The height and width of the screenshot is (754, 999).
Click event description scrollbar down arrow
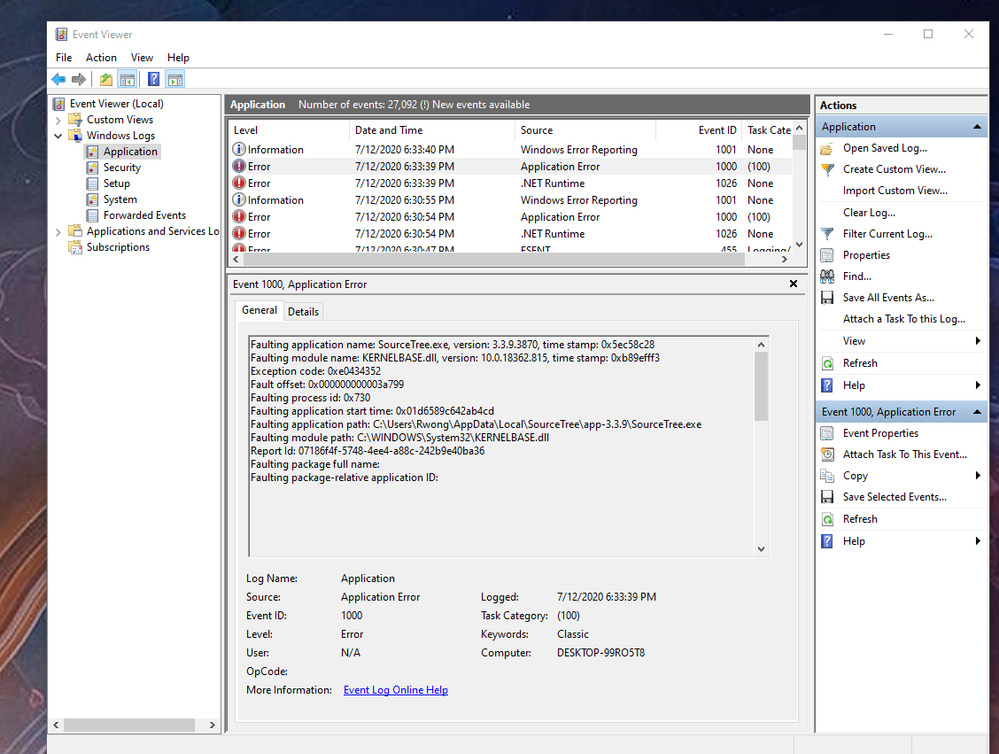click(761, 549)
